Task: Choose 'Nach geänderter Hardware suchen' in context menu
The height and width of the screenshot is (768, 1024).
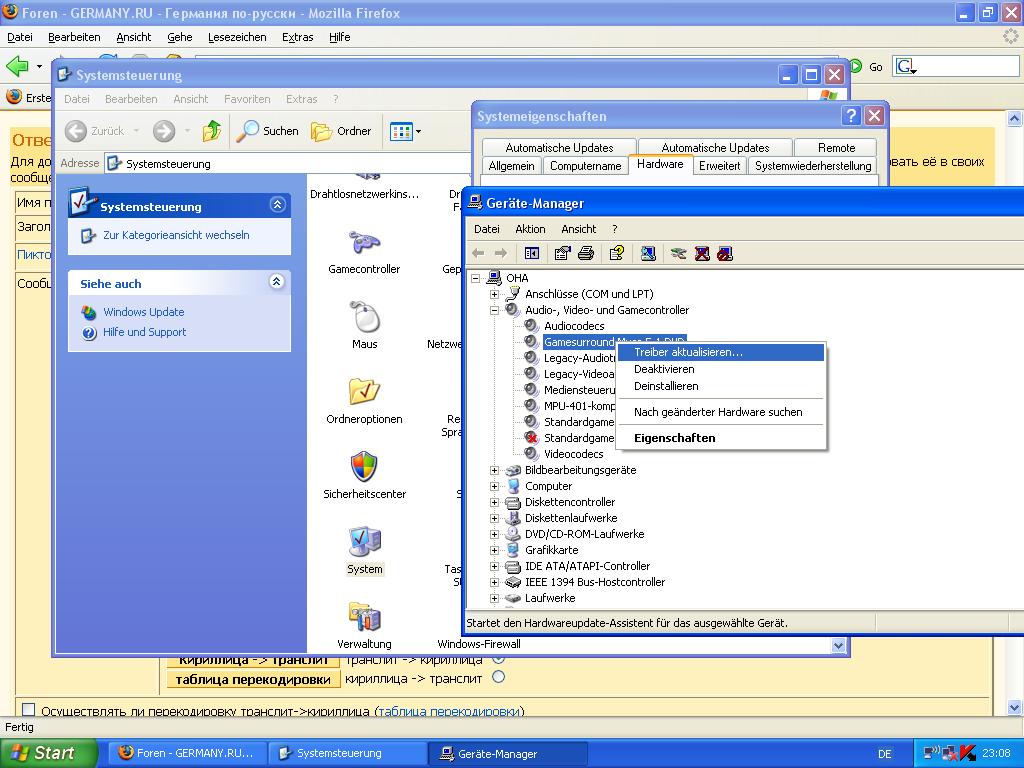Action: (720, 412)
